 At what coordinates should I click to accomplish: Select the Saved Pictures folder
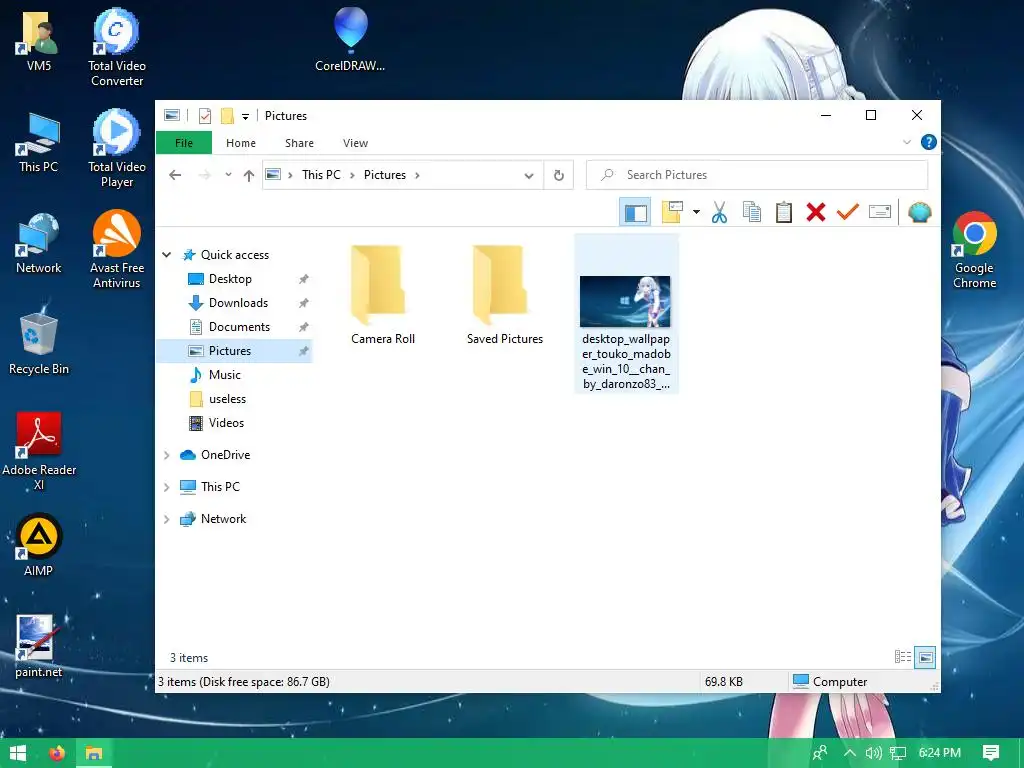[x=505, y=295]
